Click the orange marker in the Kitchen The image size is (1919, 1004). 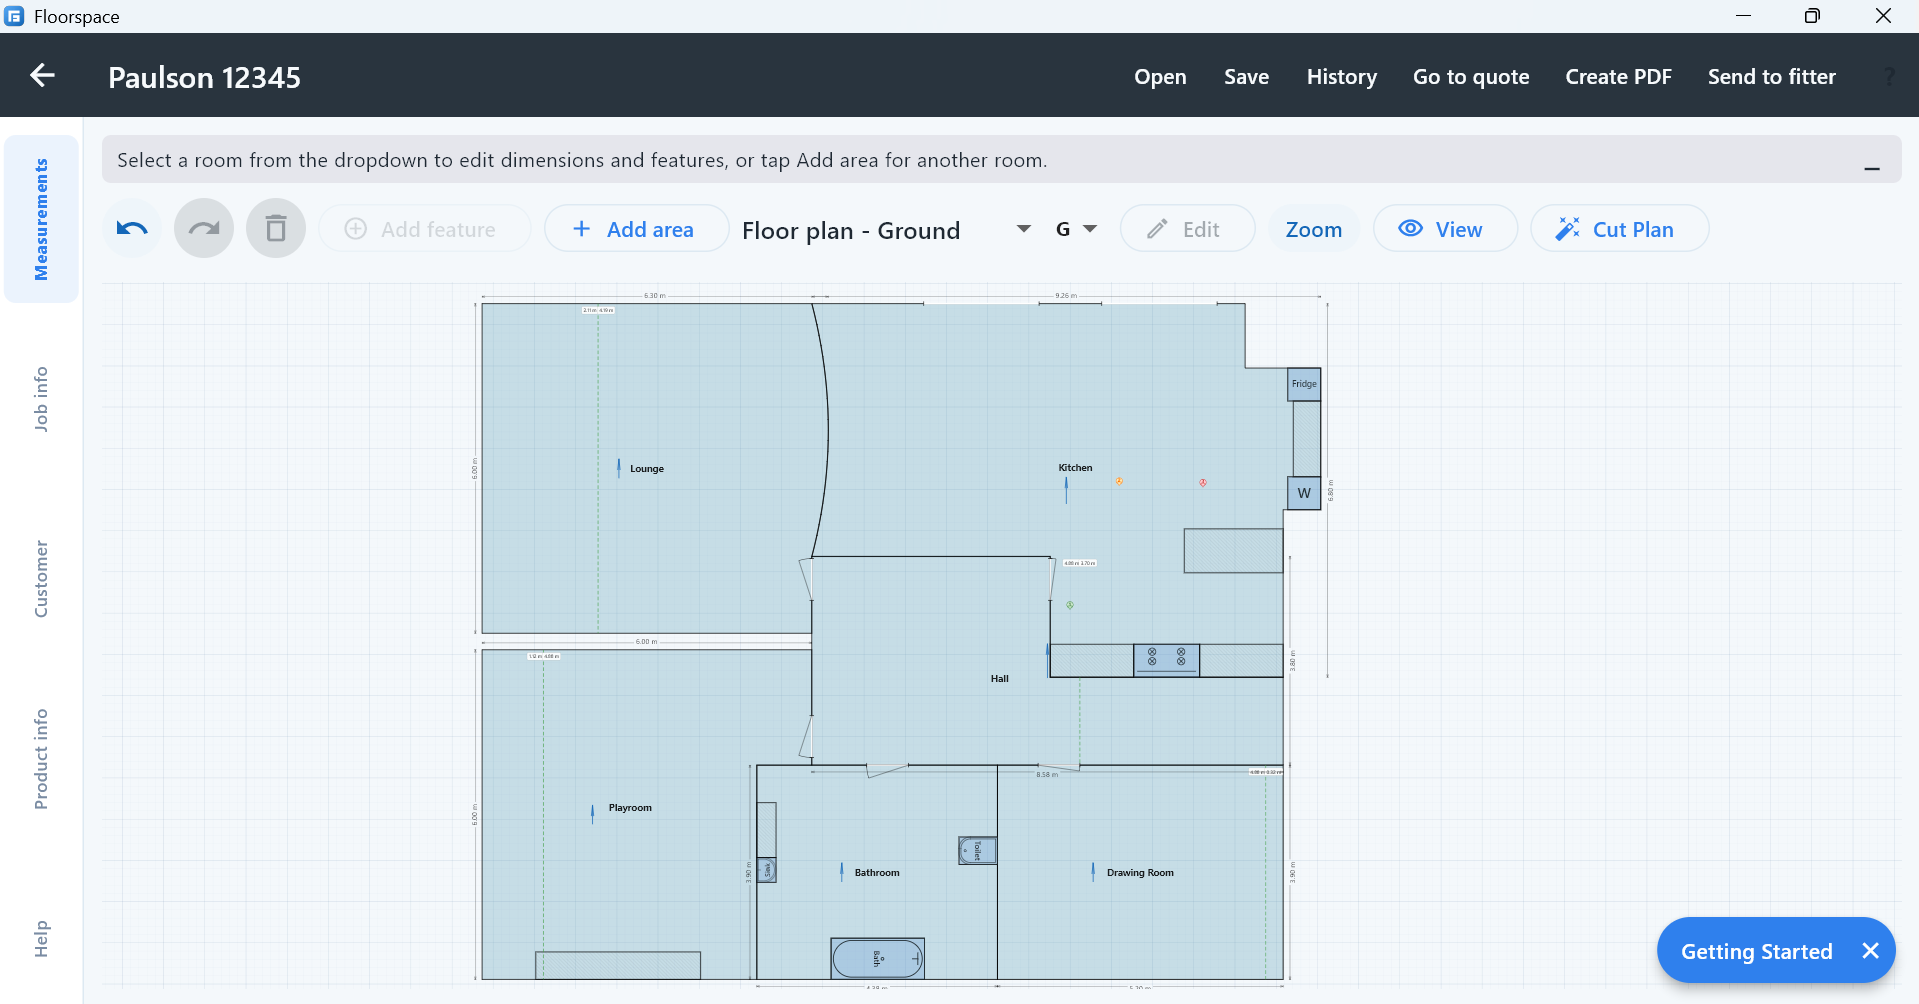1119,481
